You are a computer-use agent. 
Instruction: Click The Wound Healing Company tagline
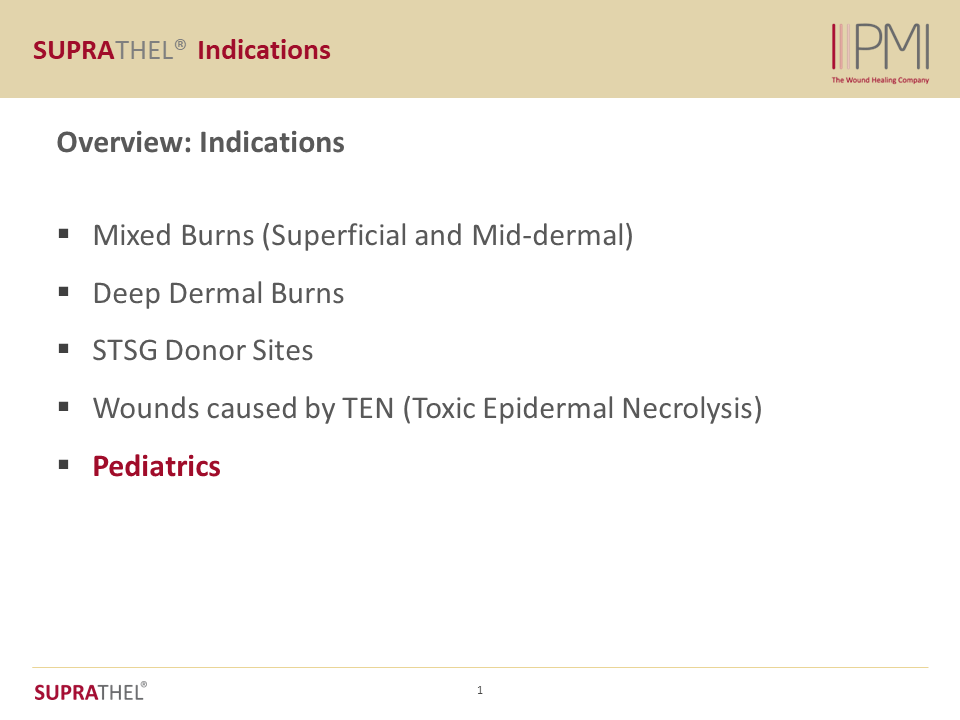(x=880, y=80)
